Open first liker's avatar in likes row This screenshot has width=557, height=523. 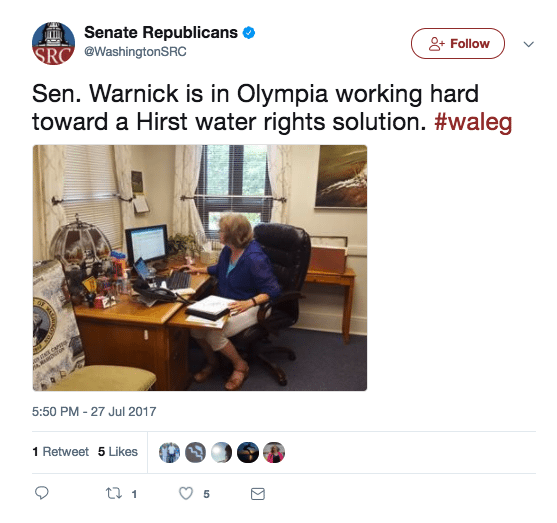pyautogui.click(x=169, y=453)
